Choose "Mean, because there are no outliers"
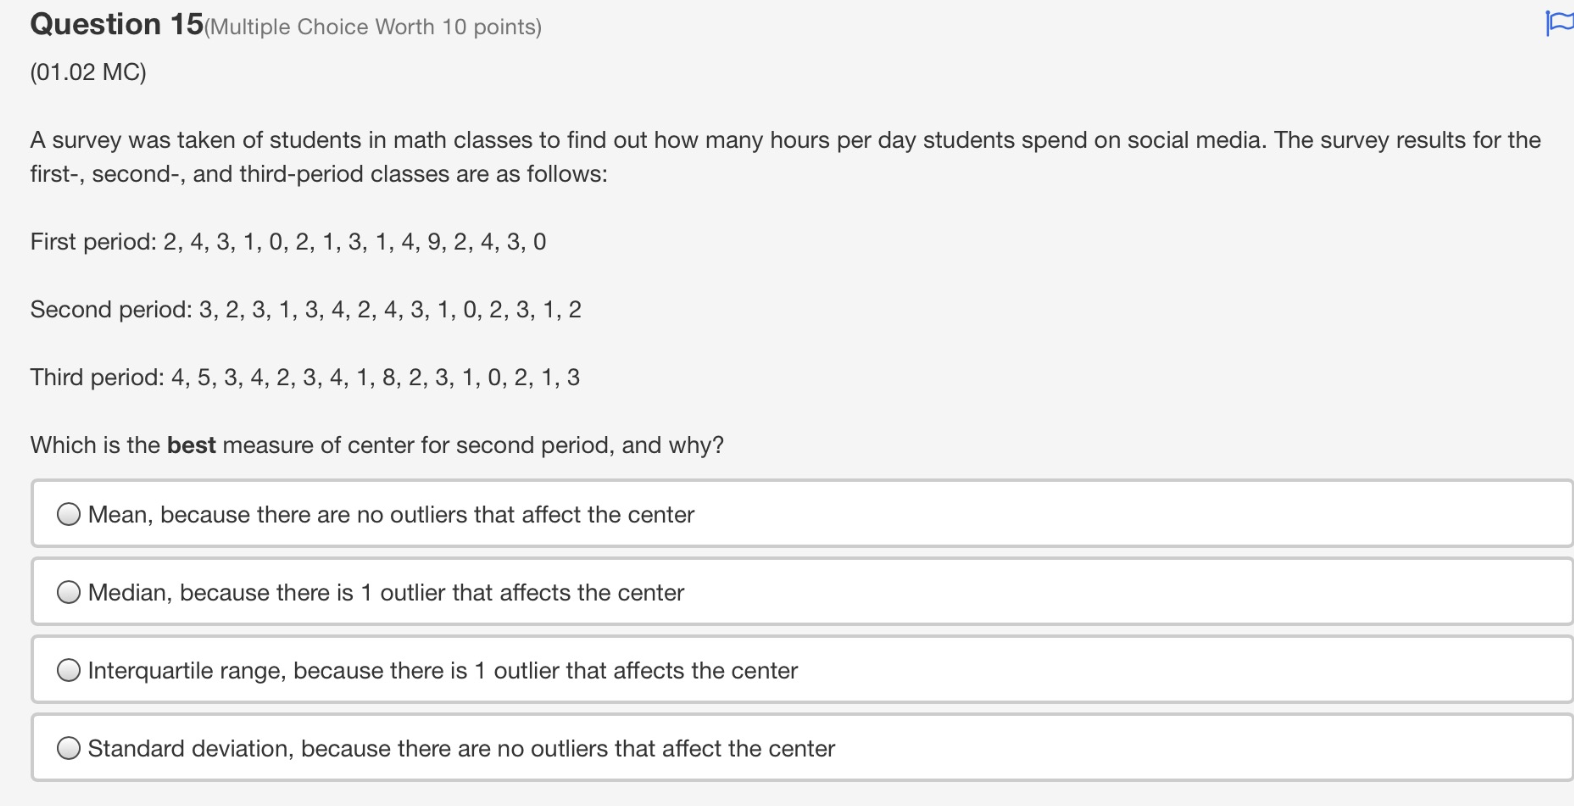Viewport: 1574px width, 806px height. coord(390,514)
